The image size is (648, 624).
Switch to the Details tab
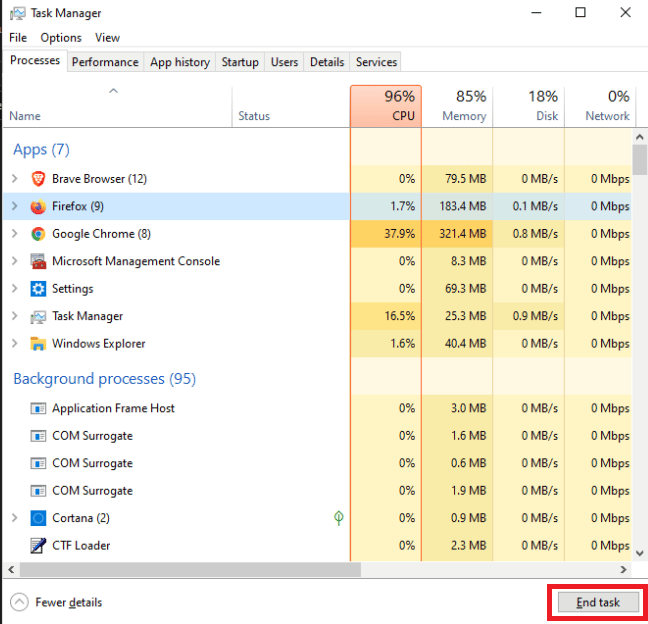click(326, 62)
